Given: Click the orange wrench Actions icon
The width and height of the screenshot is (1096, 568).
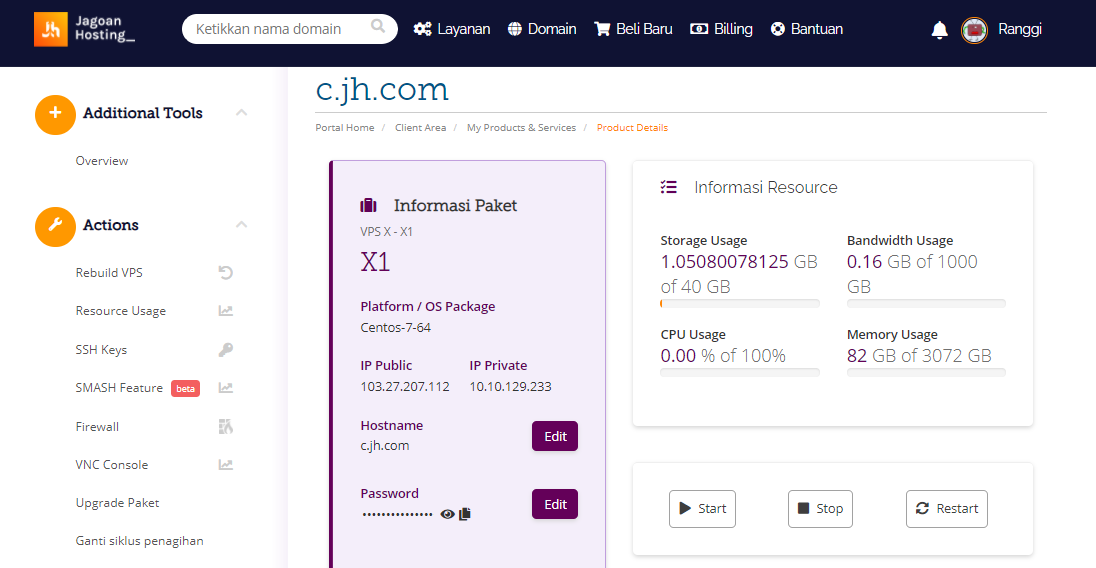Looking at the screenshot, I should [x=55, y=226].
